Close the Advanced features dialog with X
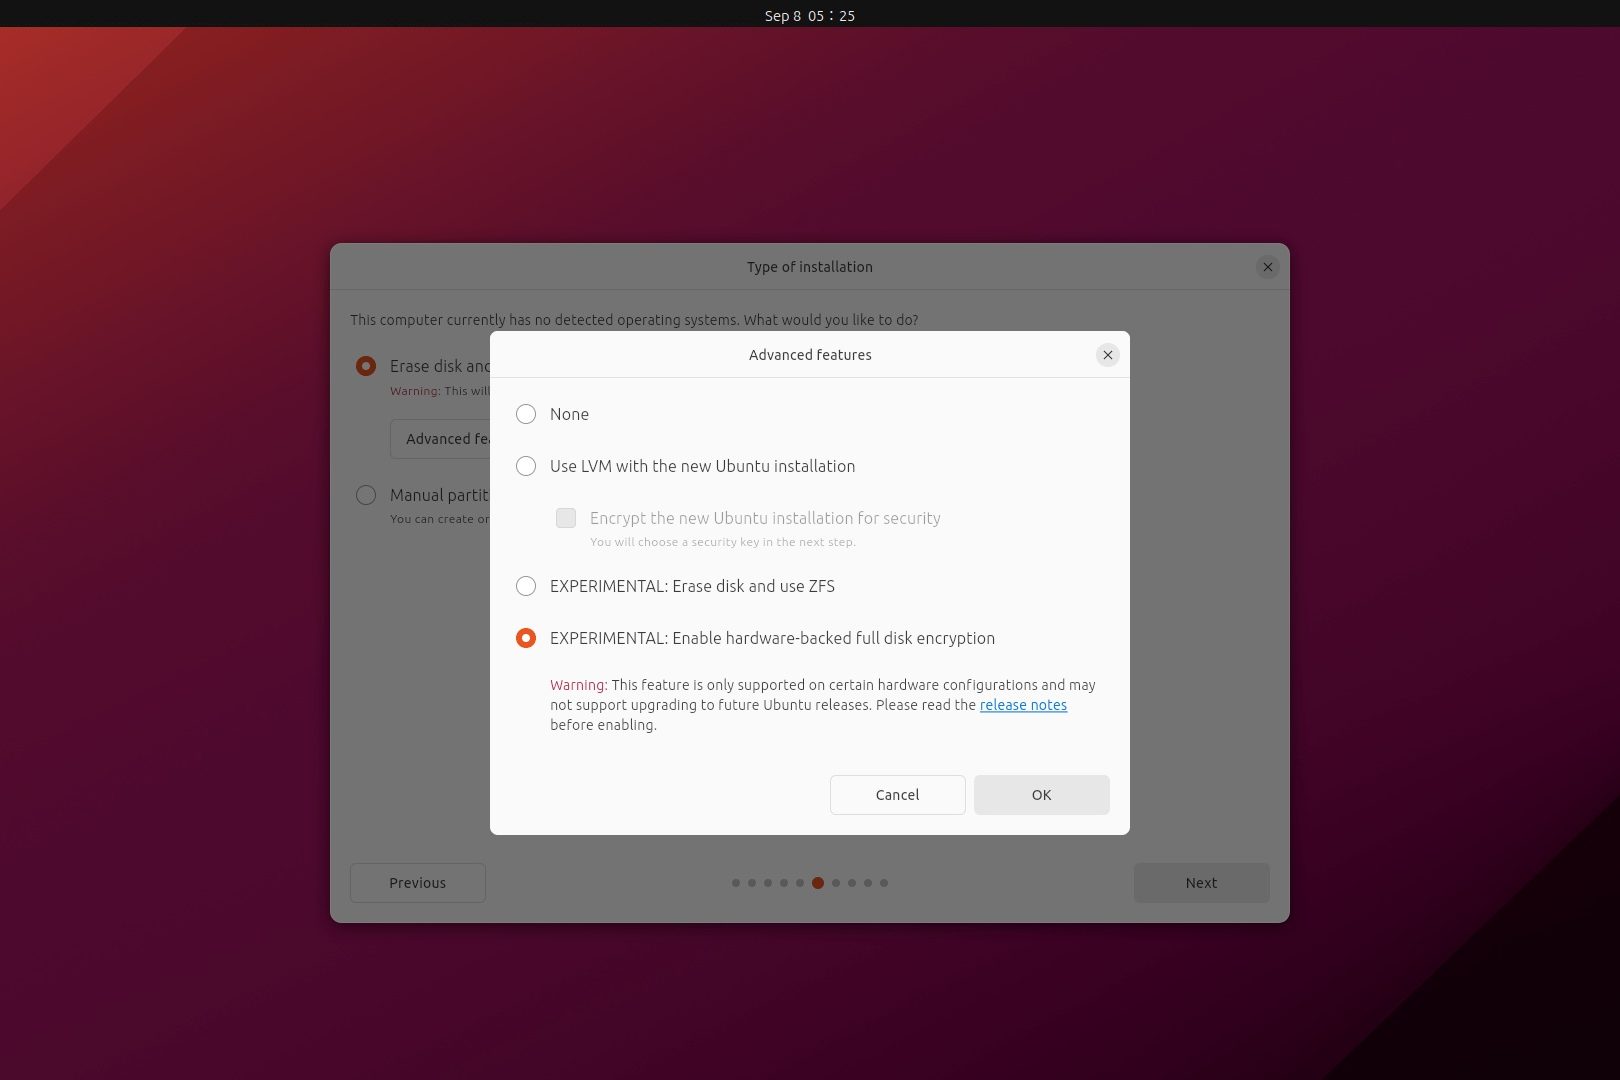This screenshot has width=1620, height=1080. click(x=1107, y=355)
